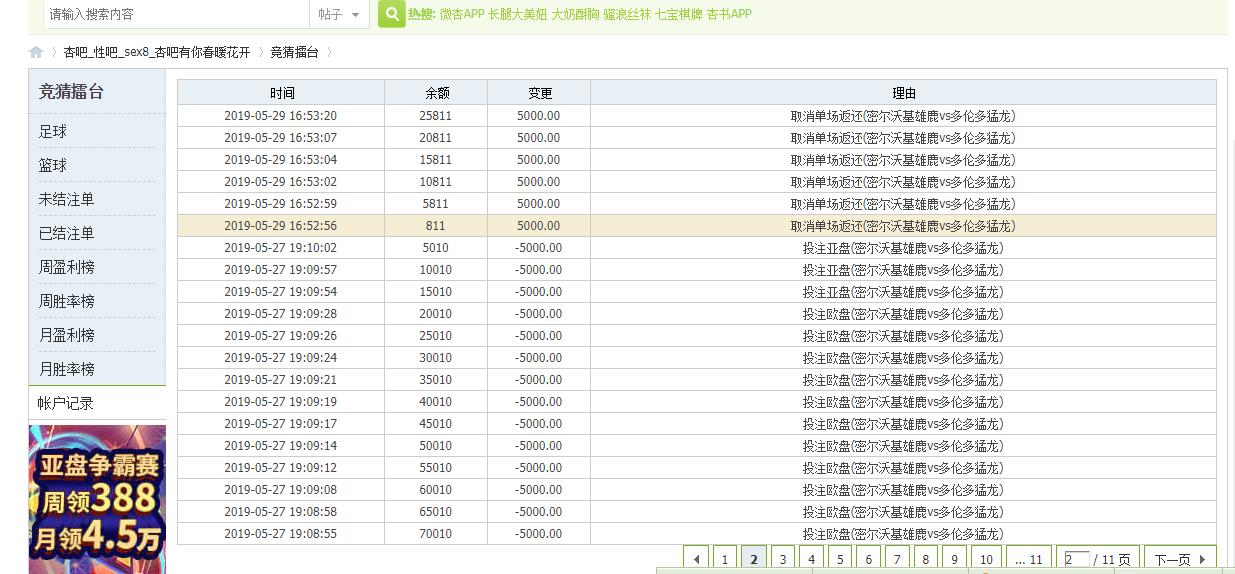Go to page 4
The width and height of the screenshot is (1235, 574).
[811, 559]
